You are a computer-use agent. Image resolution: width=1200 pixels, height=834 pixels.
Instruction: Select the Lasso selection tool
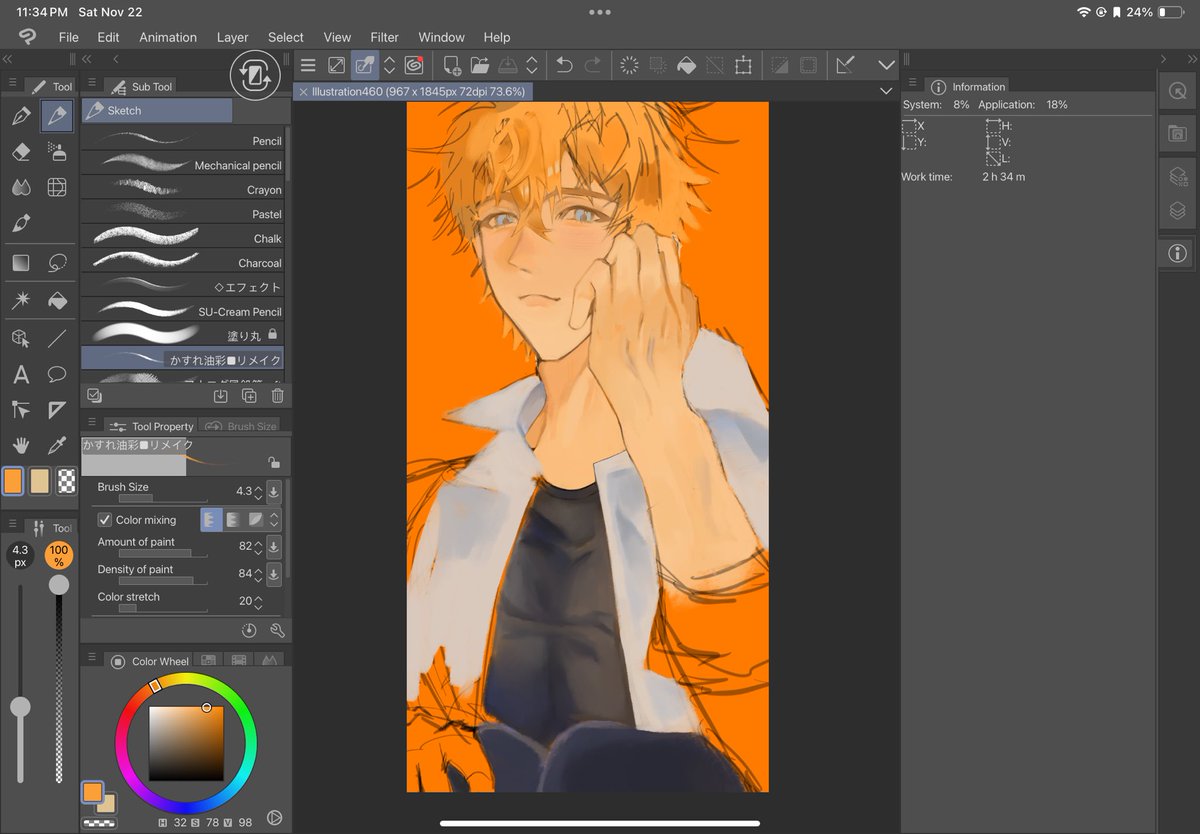coord(57,263)
